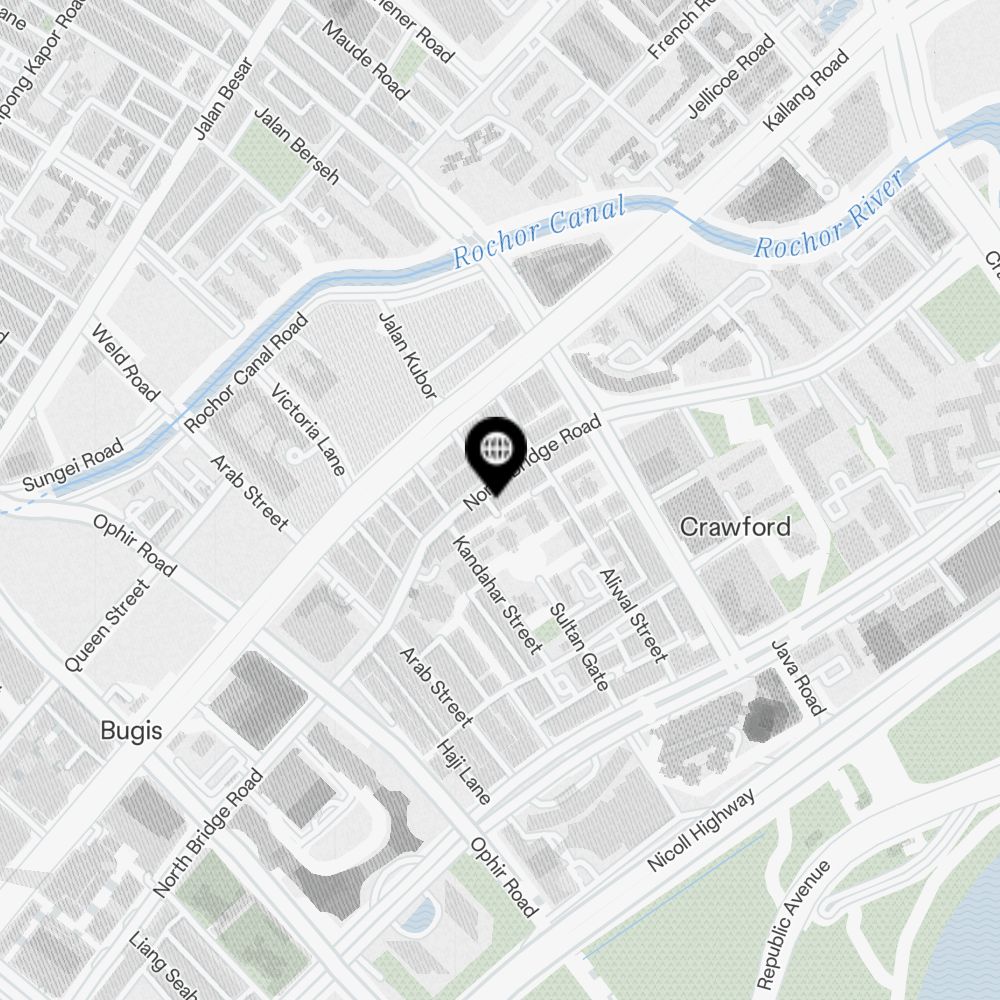Click the Victoria Lane label
Image resolution: width=1000 pixels, height=1000 pixels.
308,429
